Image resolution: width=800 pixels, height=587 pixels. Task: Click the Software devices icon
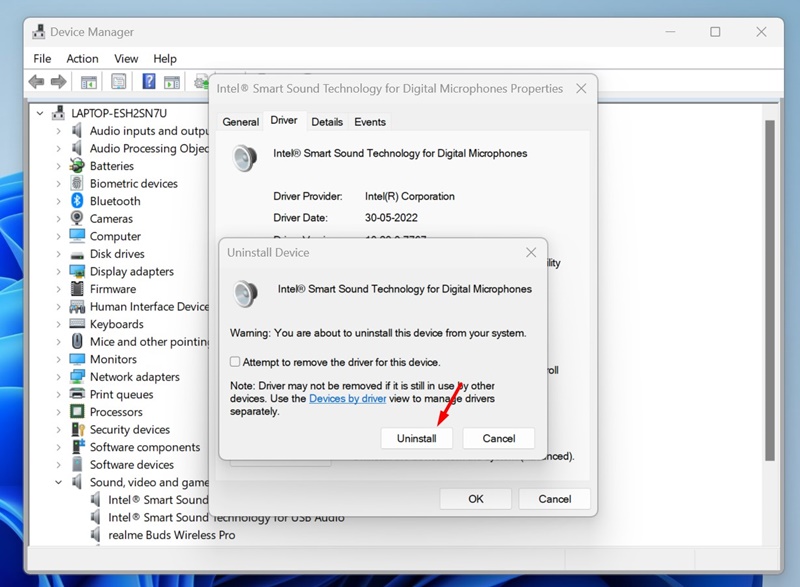77,464
